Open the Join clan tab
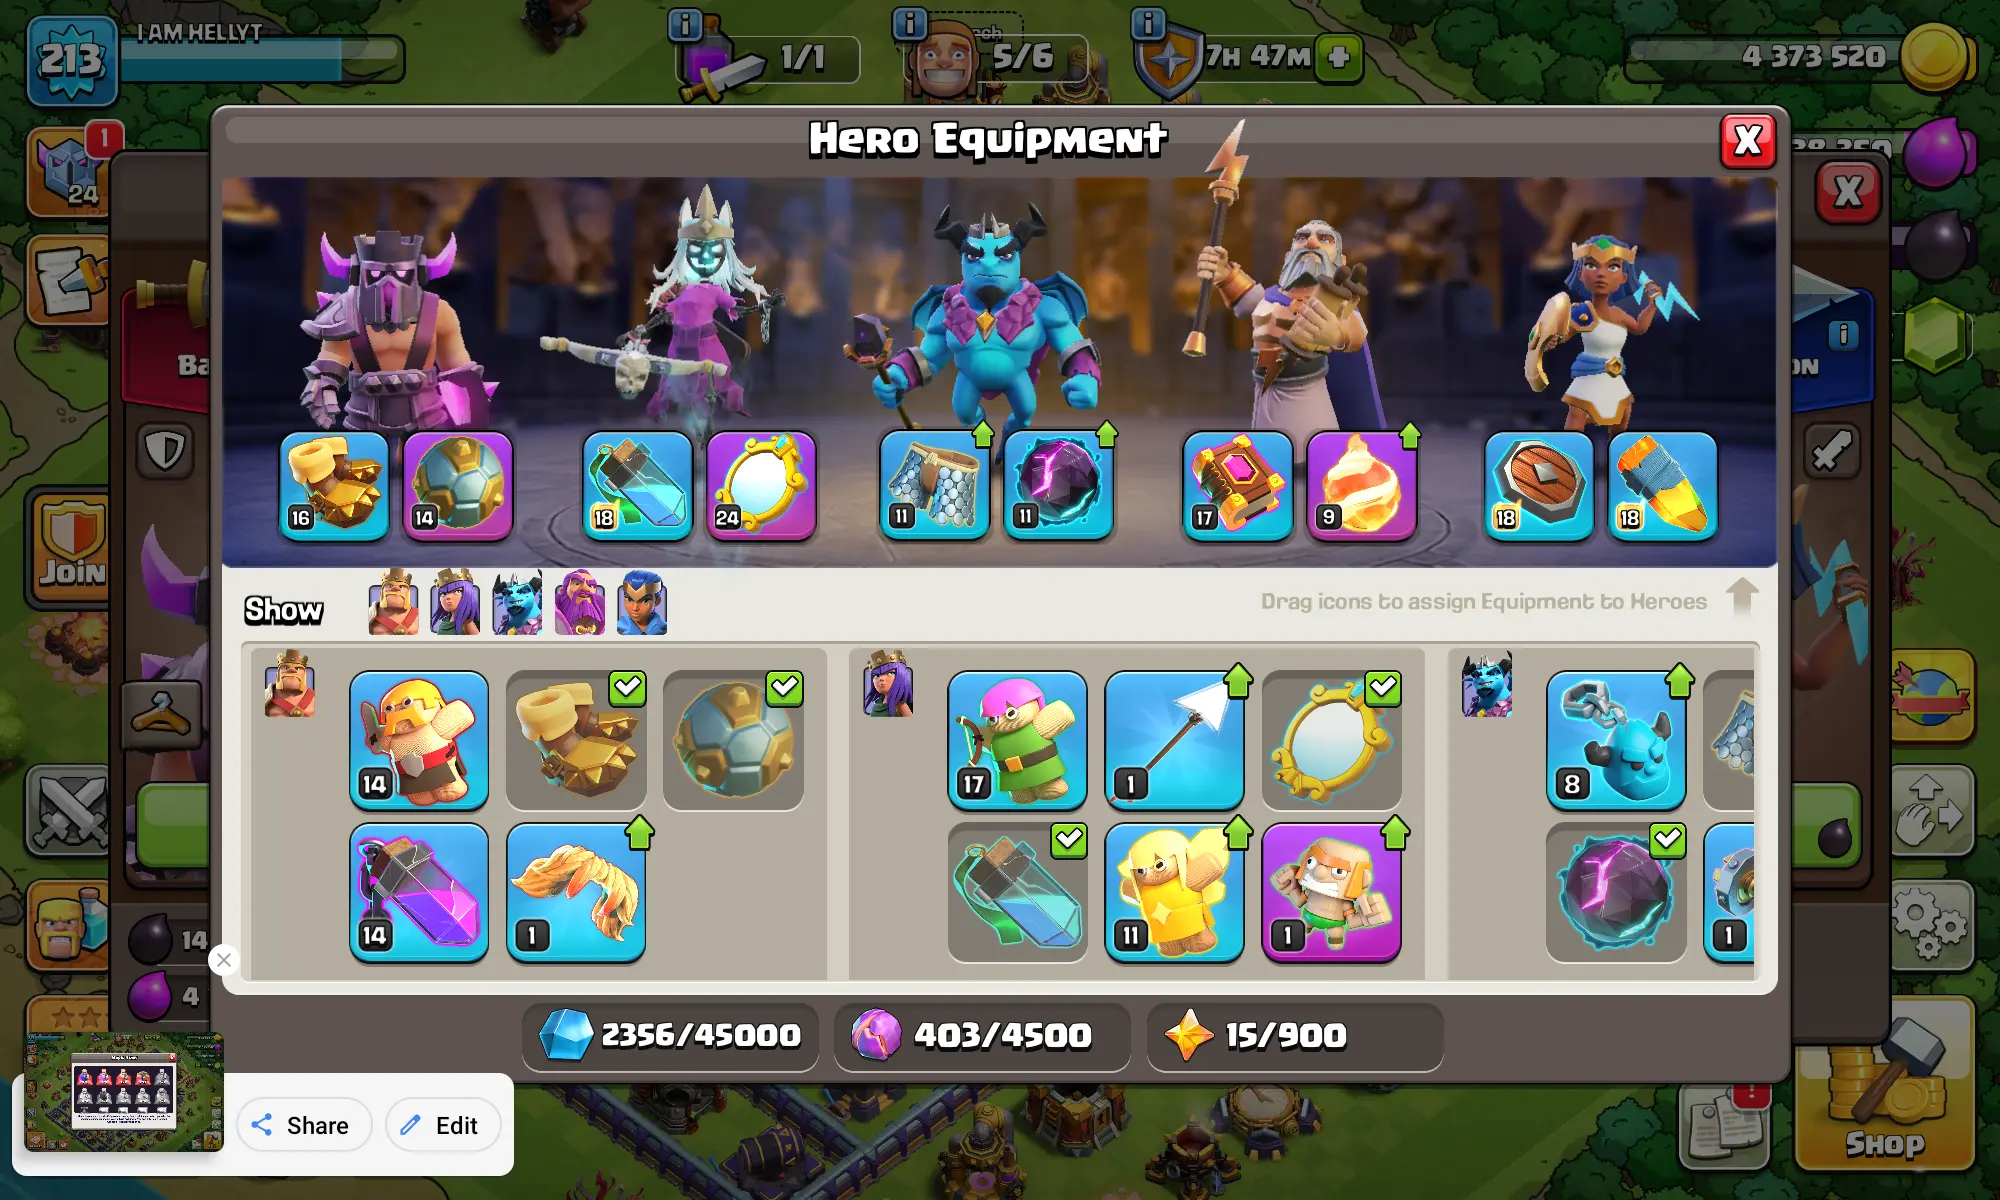This screenshot has height=1200, width=2000. pyautogui.click(x=70, y=546)
